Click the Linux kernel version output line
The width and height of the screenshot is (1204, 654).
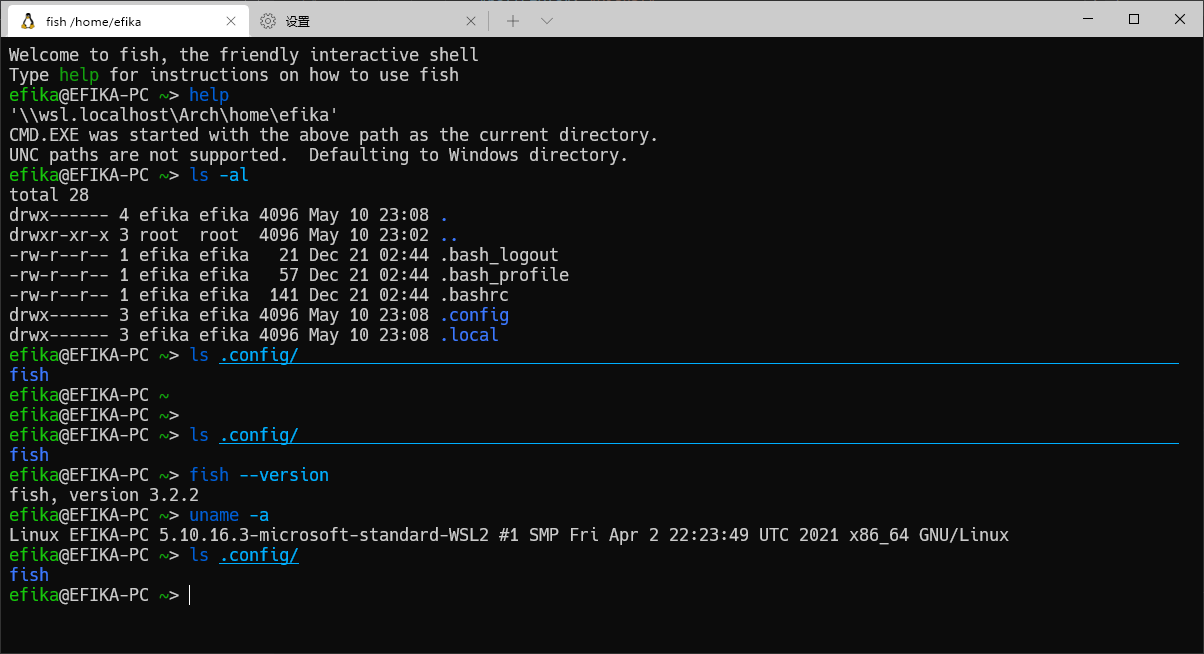[x=509, y=535]
